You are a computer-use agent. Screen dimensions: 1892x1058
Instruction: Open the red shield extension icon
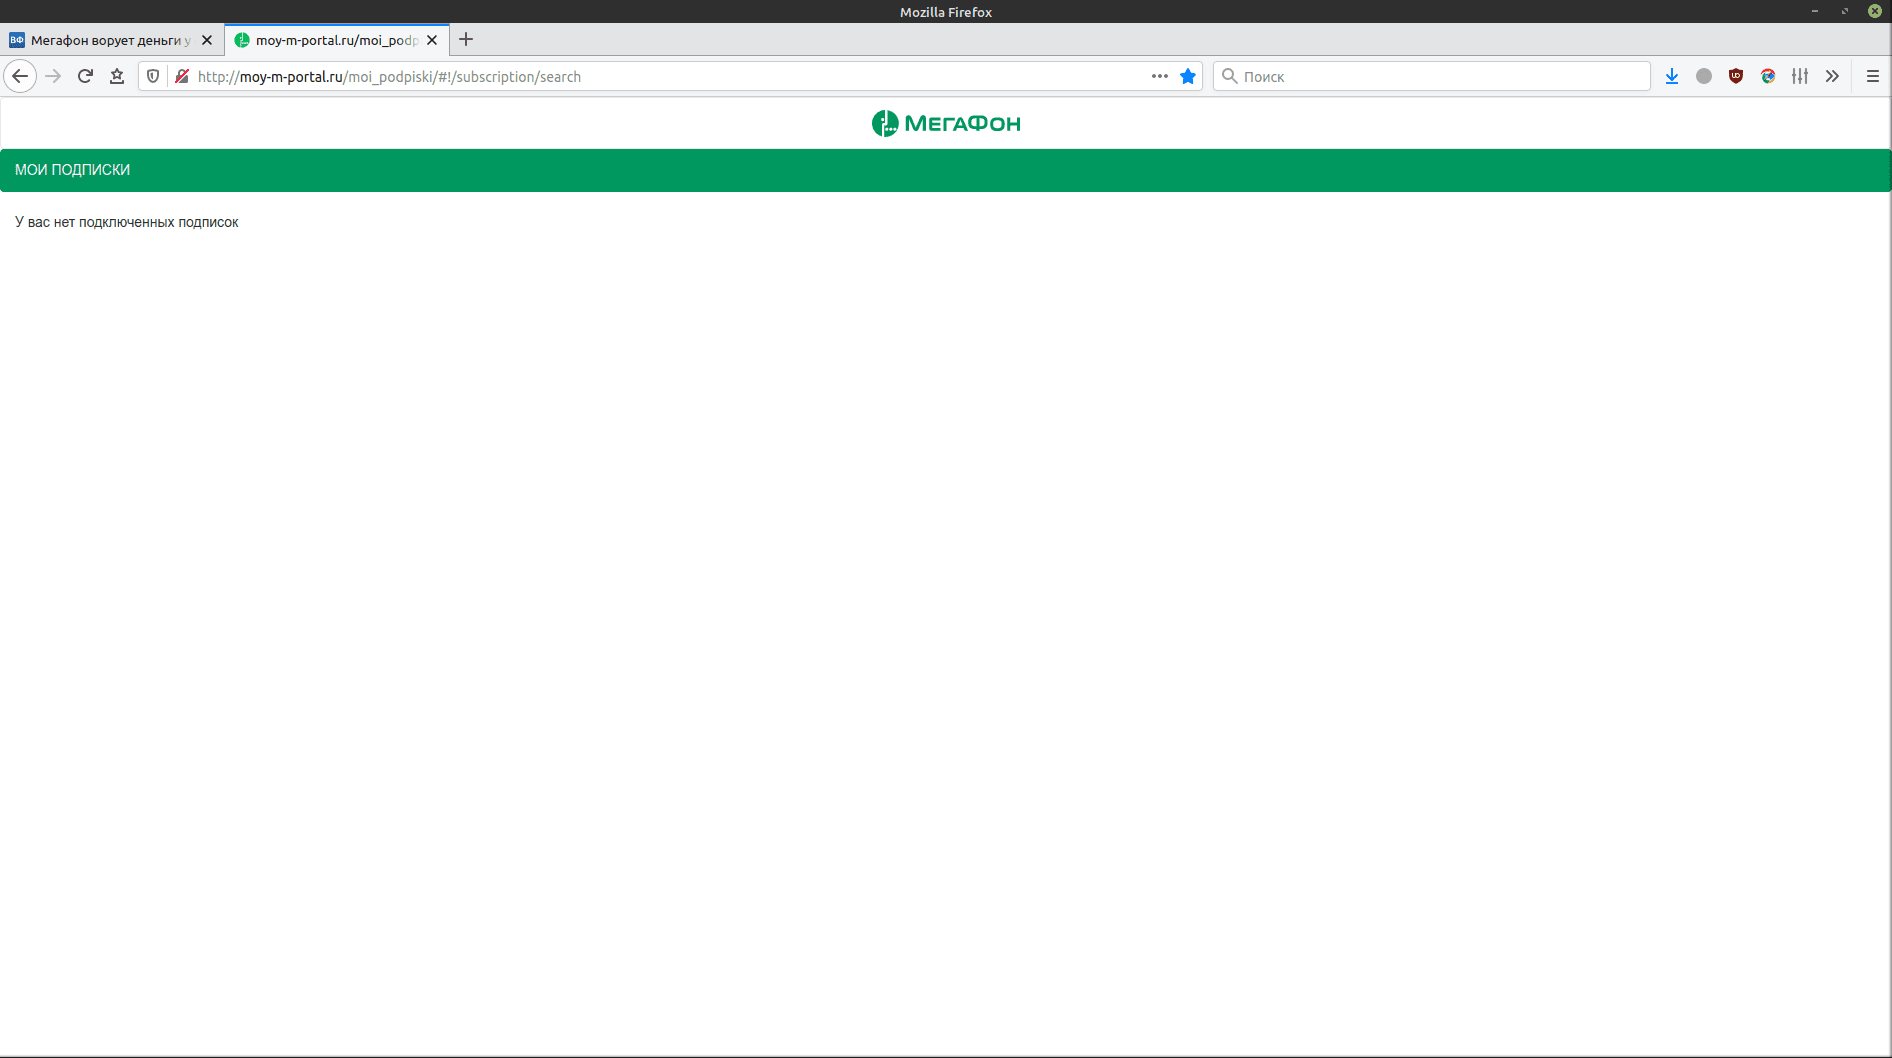click(1736, 76)
